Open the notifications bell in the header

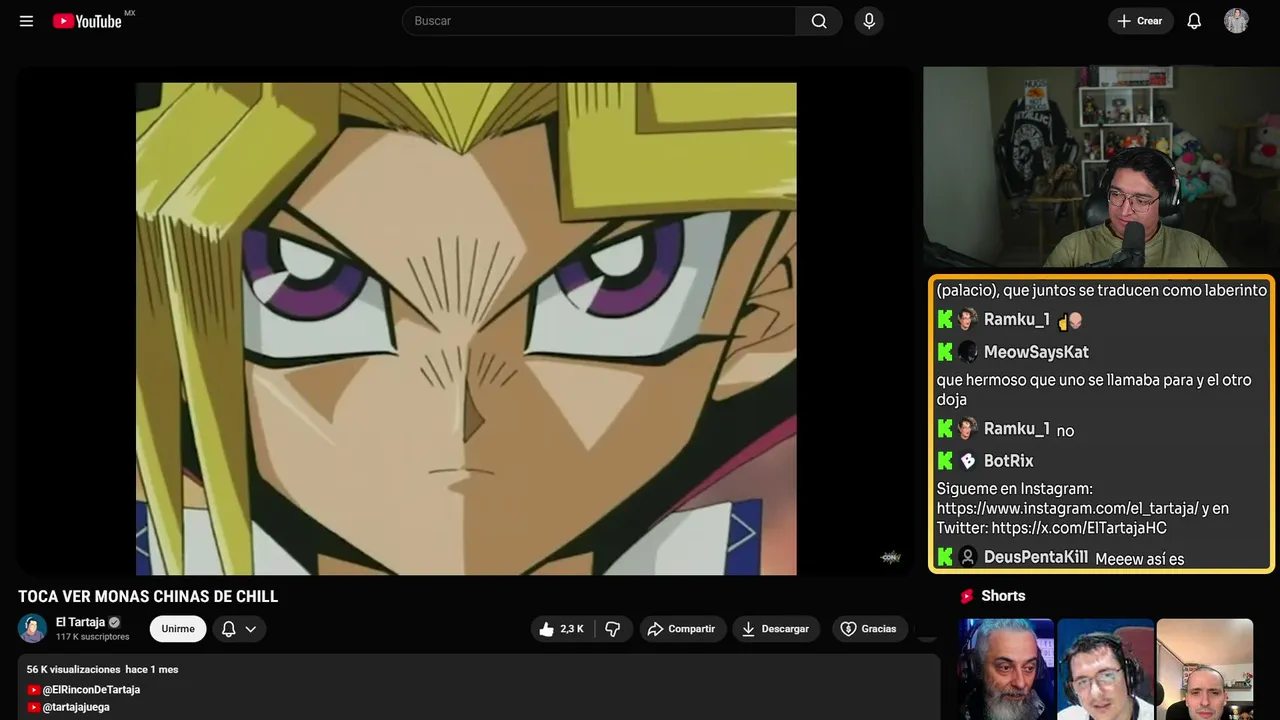[x=1194, y=21]
